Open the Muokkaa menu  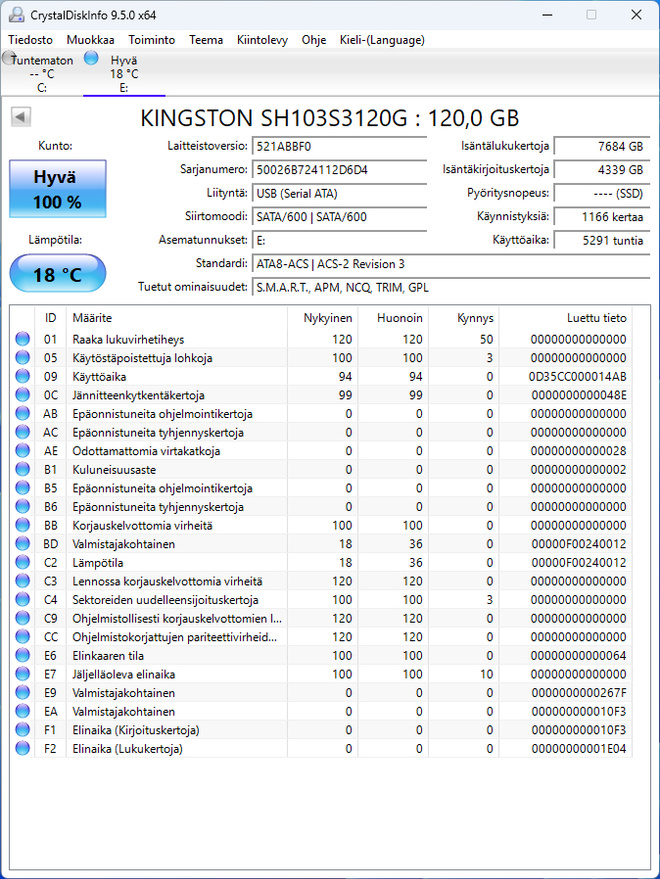[x=90, y=40]
